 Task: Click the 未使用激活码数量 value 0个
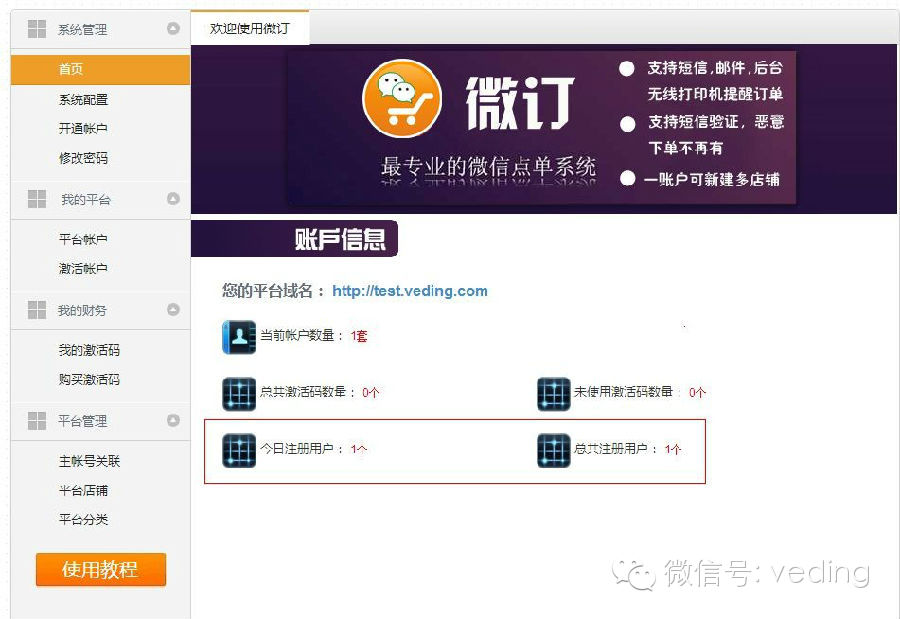697,393
